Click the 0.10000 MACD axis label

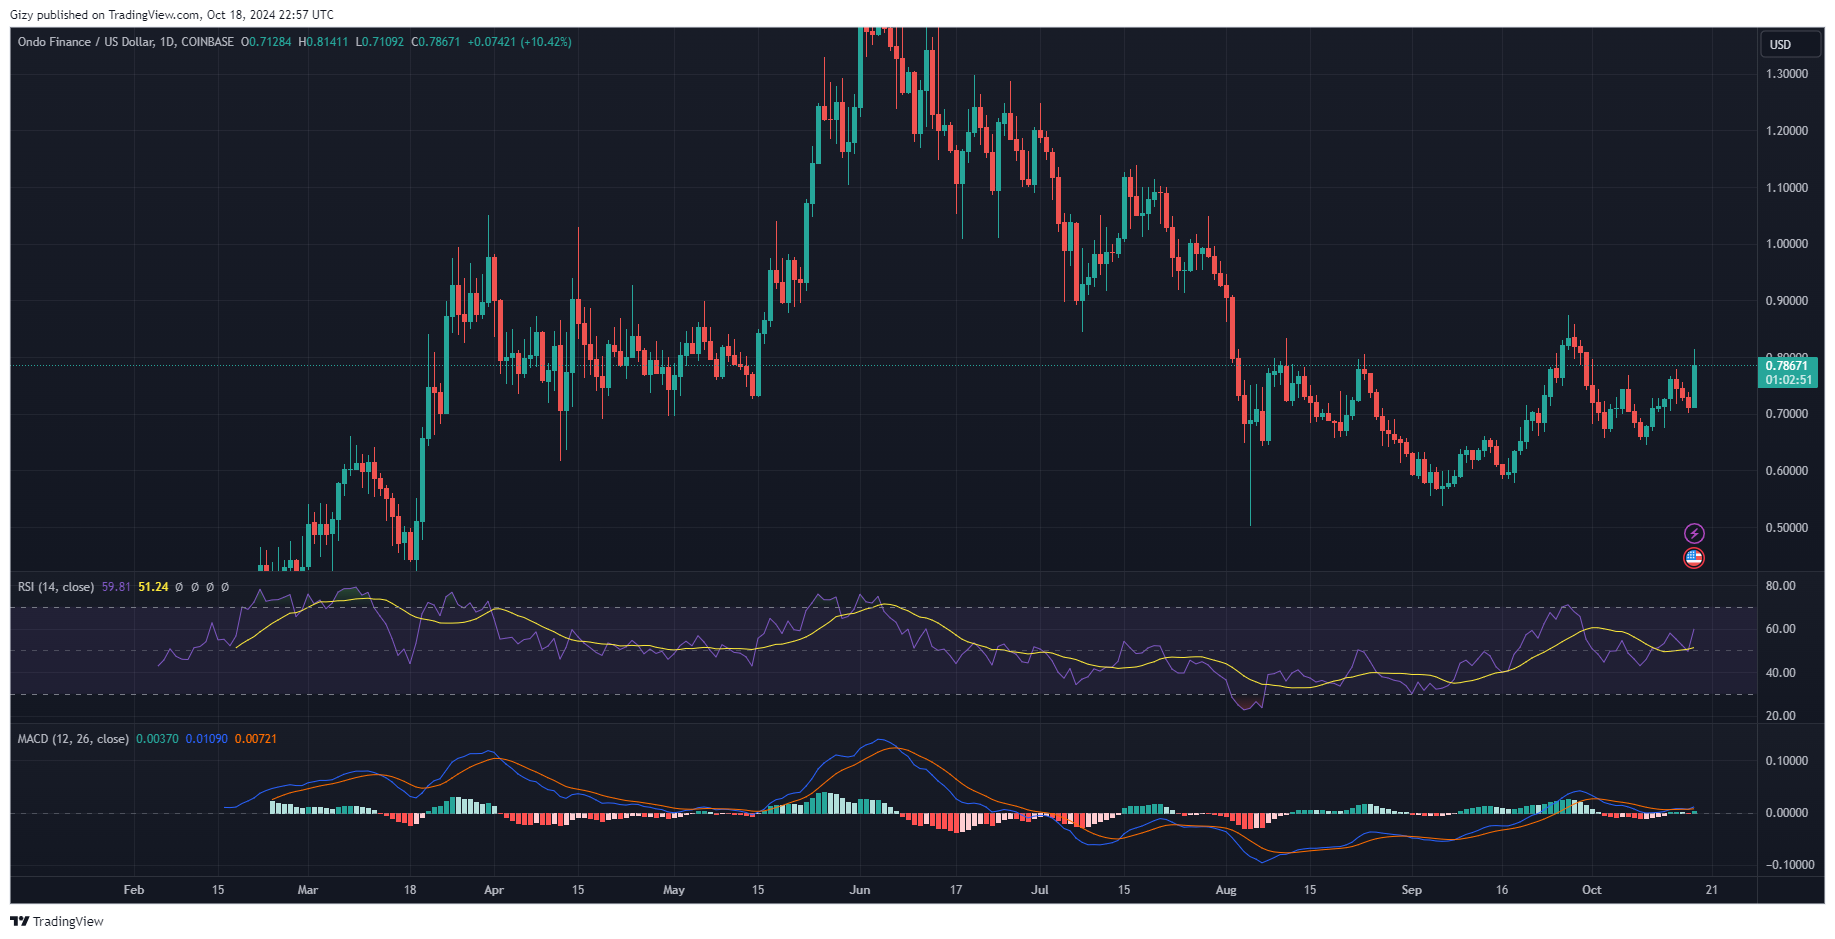(x=1787, y=761)
